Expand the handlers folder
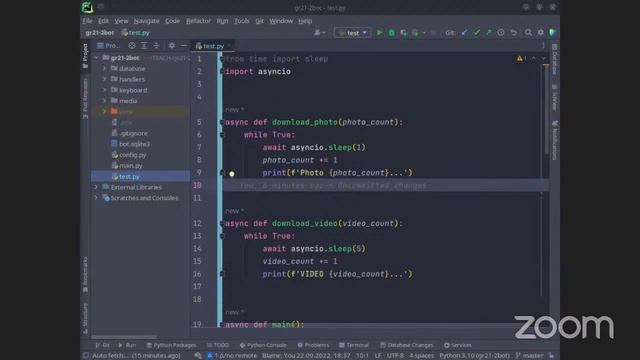This screenshot has width=640, height=360. pyautogui.click(x=104, y=79)
